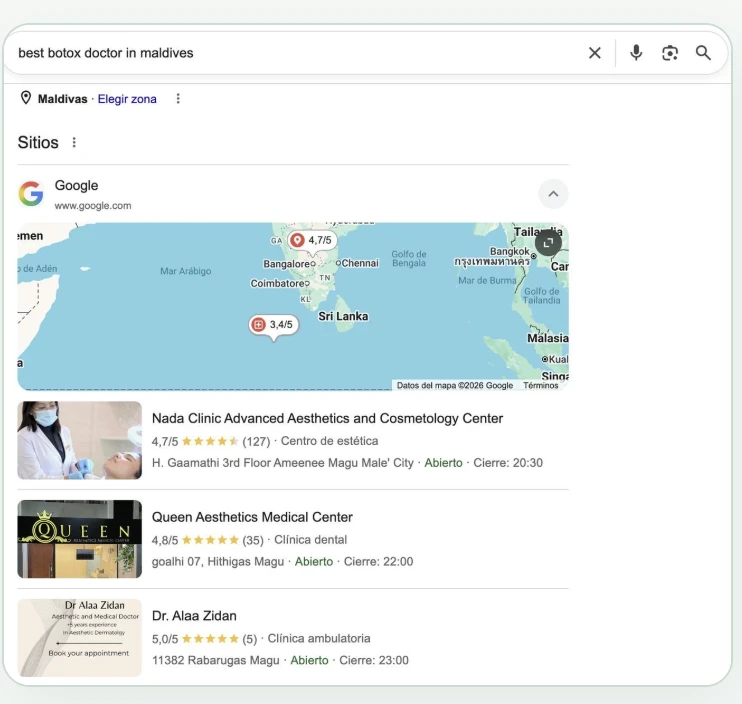Select the 4,7/5 map pin
This screenshot has height=704, width=742.
(312, 240)
